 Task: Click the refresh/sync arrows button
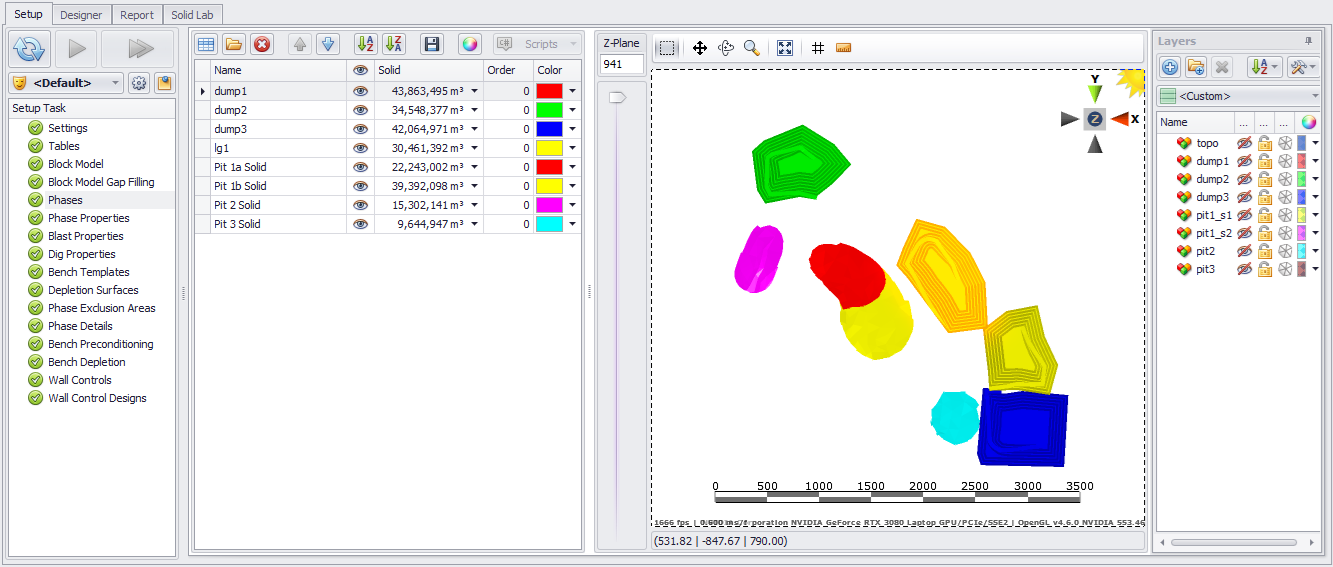tap(30, 48)
